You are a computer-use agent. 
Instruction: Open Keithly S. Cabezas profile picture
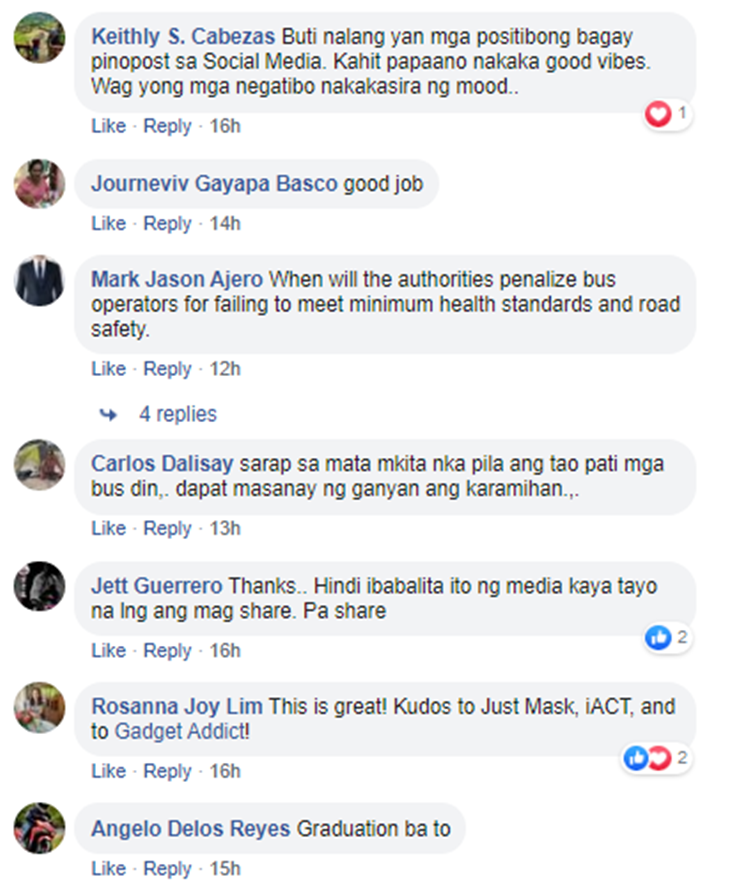point(40,38)
